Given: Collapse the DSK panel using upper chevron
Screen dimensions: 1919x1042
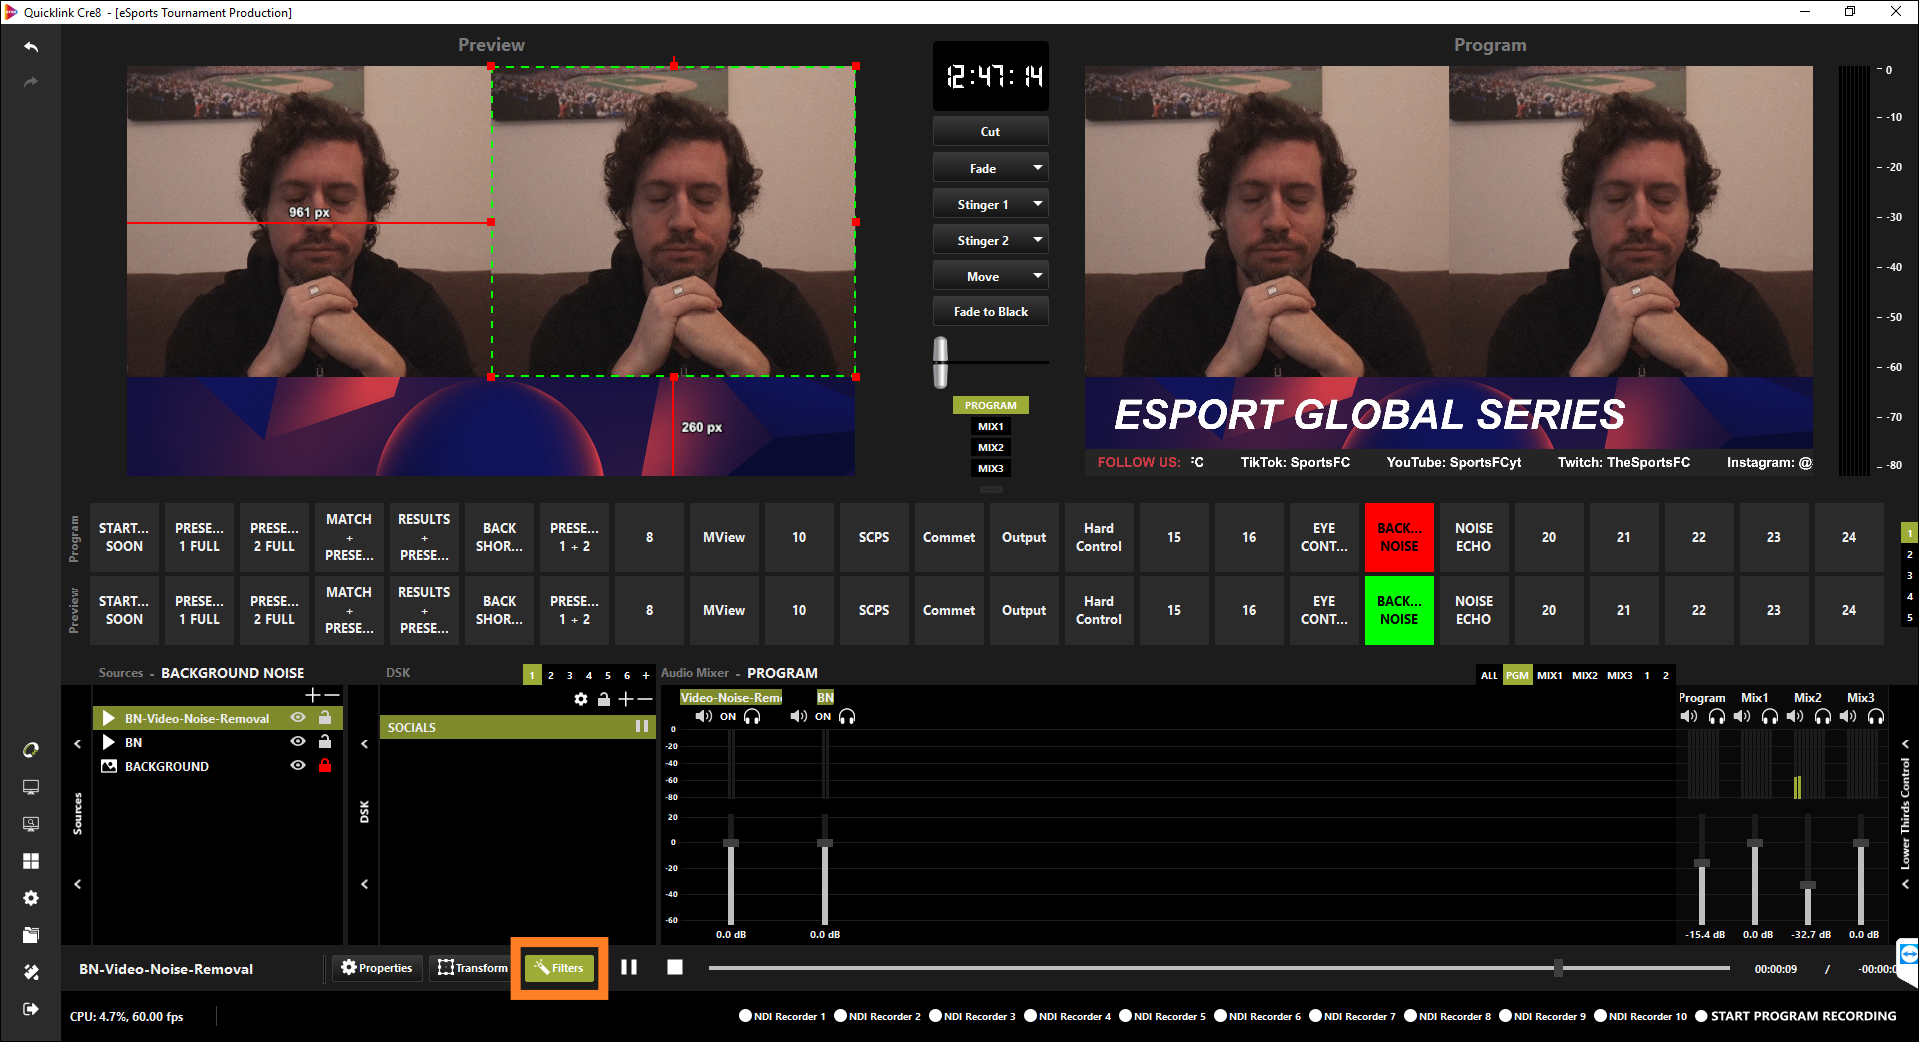Looking at the screenshot, I should click(365, 744).
